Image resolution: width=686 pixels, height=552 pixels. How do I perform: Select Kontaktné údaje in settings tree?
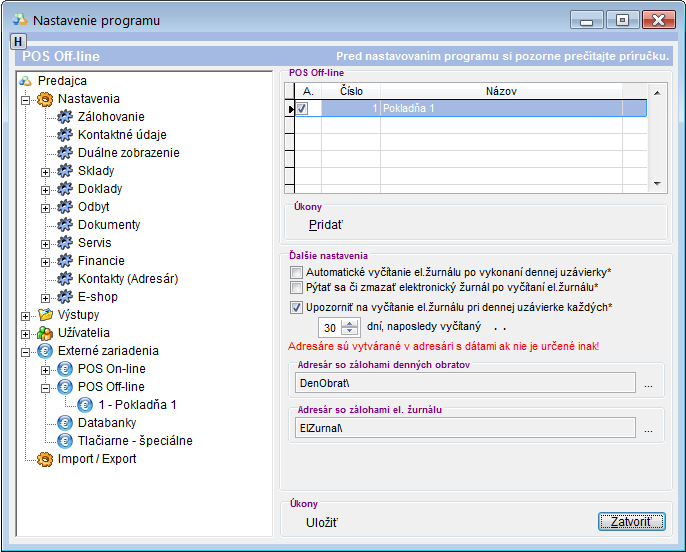[x=122, y=135]
